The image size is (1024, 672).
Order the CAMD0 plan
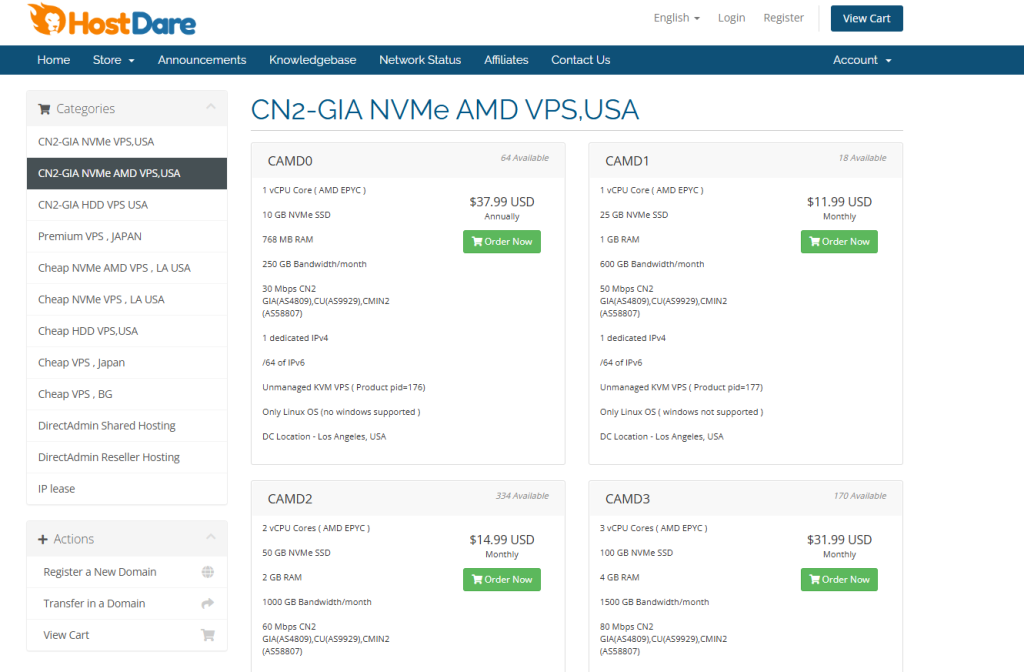(502, 242)
